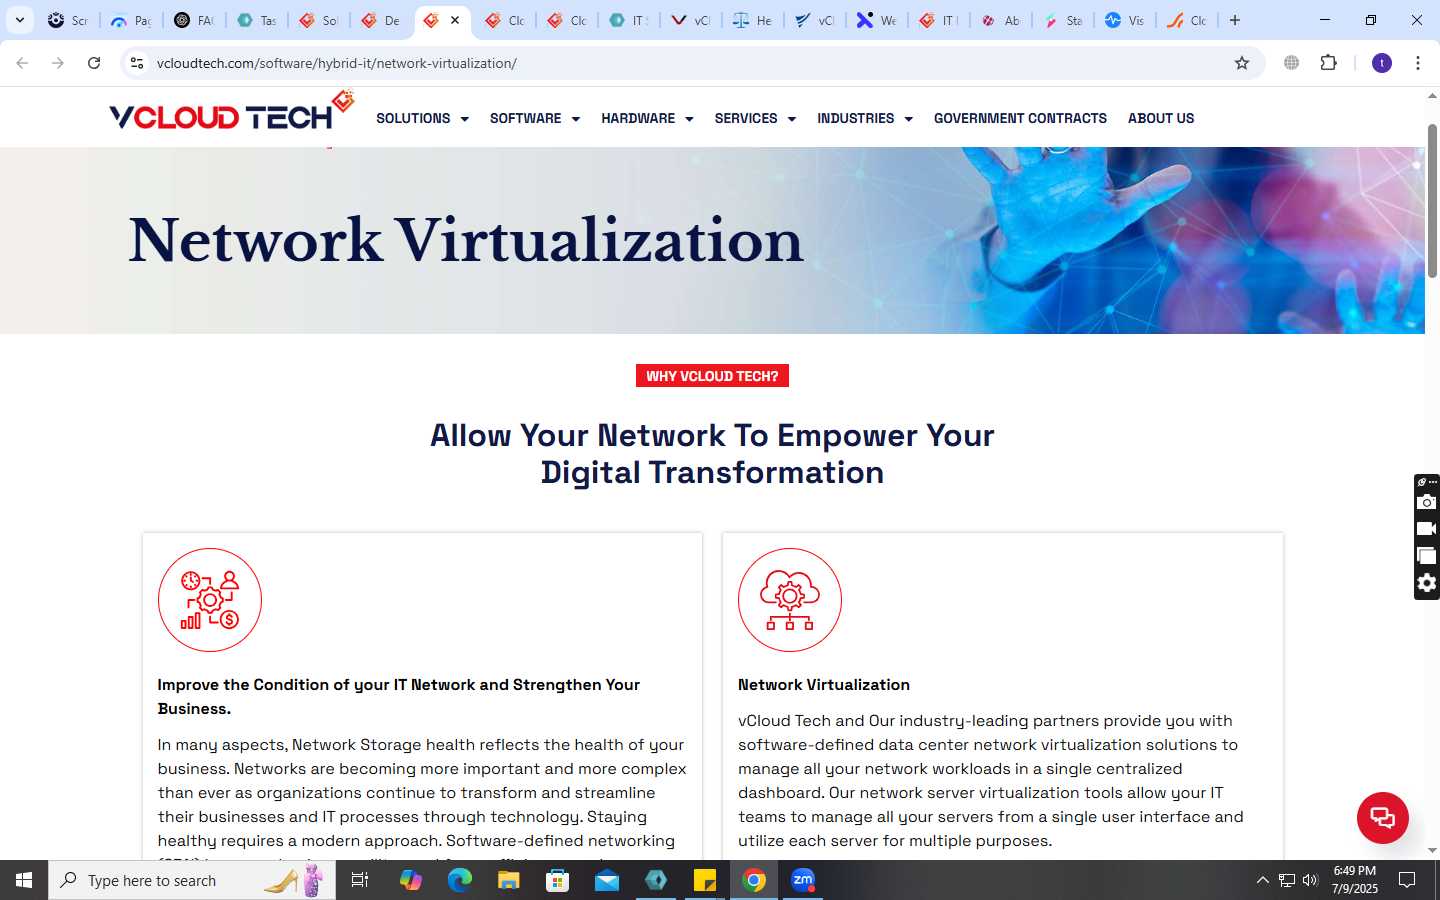1440x900 pixels.
Task: Click the page vertical scrollbar thumb
Action: pyautogui.click(x=1432, y=200)
